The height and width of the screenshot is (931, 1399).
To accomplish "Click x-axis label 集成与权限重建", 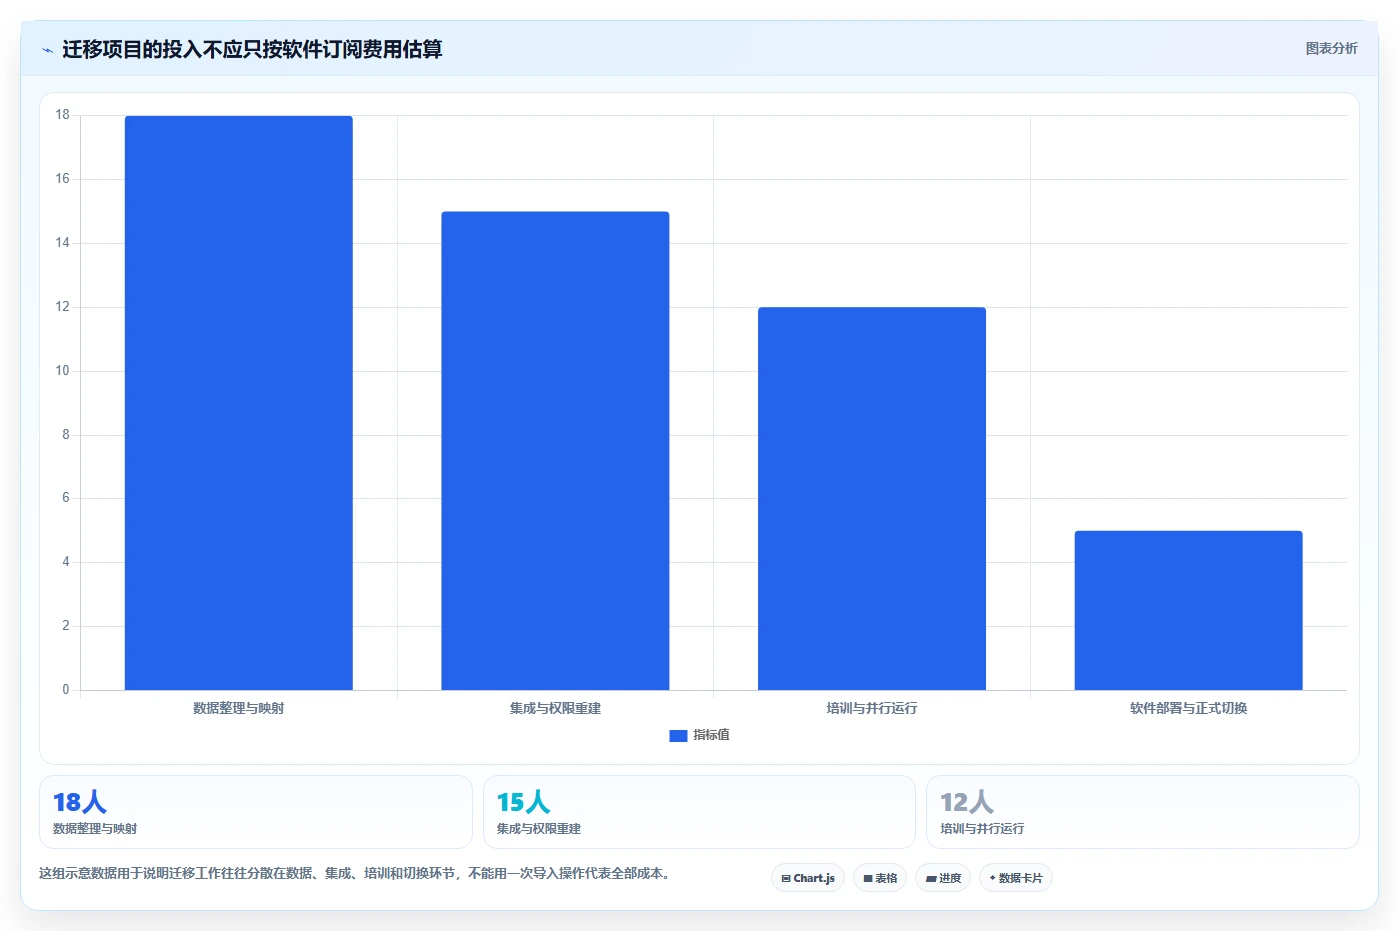I will 555,708.
